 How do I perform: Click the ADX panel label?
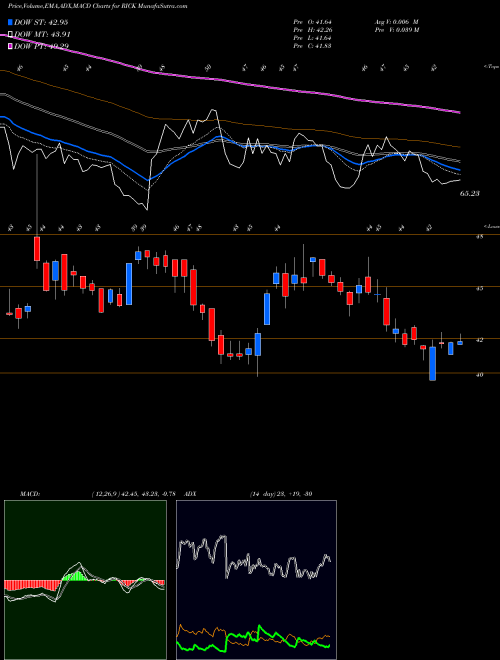pyautogui.click(x=191, y=494)
